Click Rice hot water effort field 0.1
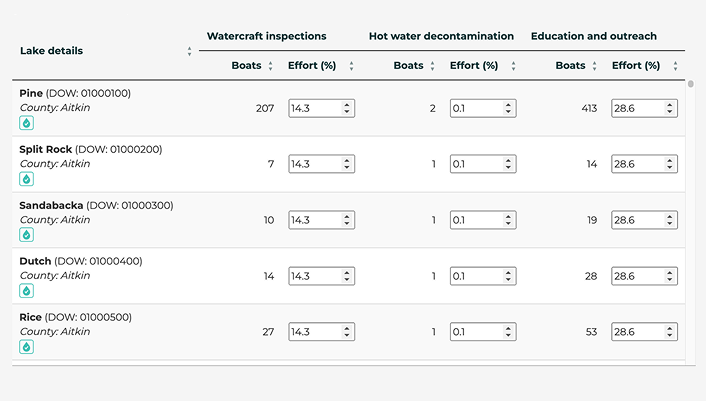Viewport: 706px width, 401px height. 483,332
